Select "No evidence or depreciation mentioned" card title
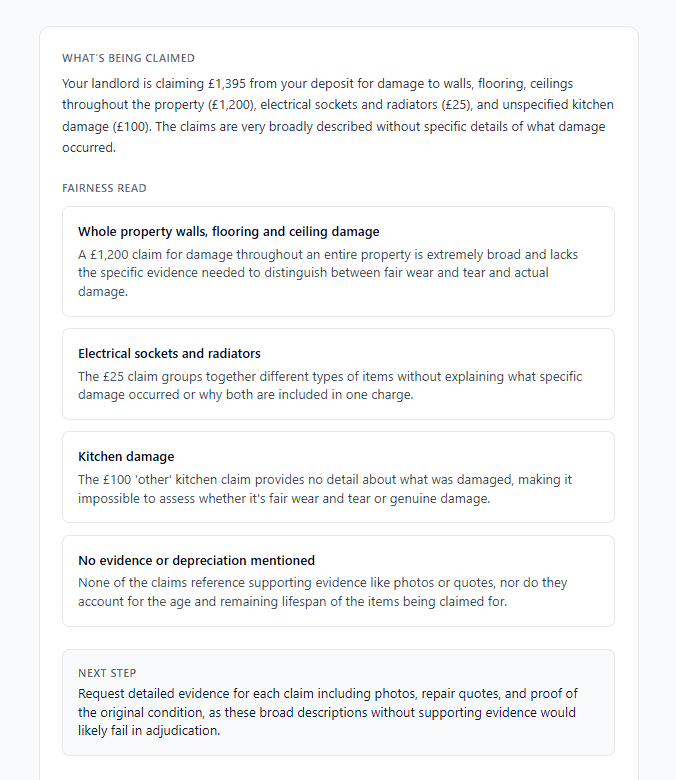Image resolution: width=676 pixels, height=780 pixels. click(196, 561)
